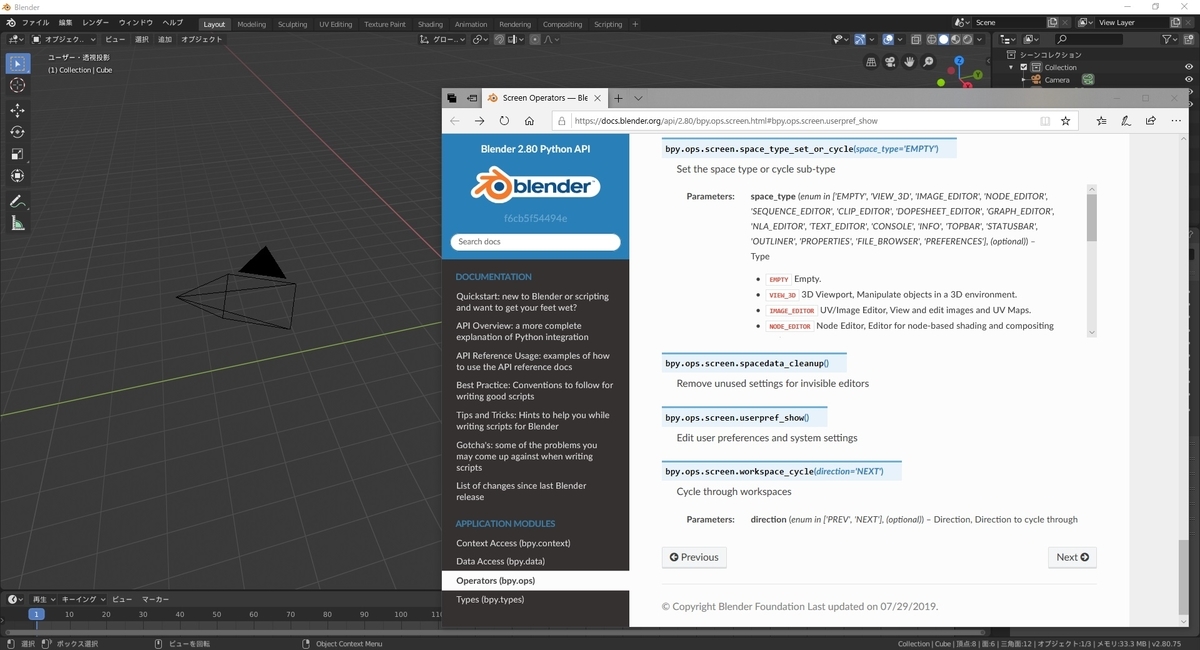Toggle Collection exclude checkbox in outliner
Image resolution: width=1200 pixels, height=650 pixels.
[x=1024, y=67]
